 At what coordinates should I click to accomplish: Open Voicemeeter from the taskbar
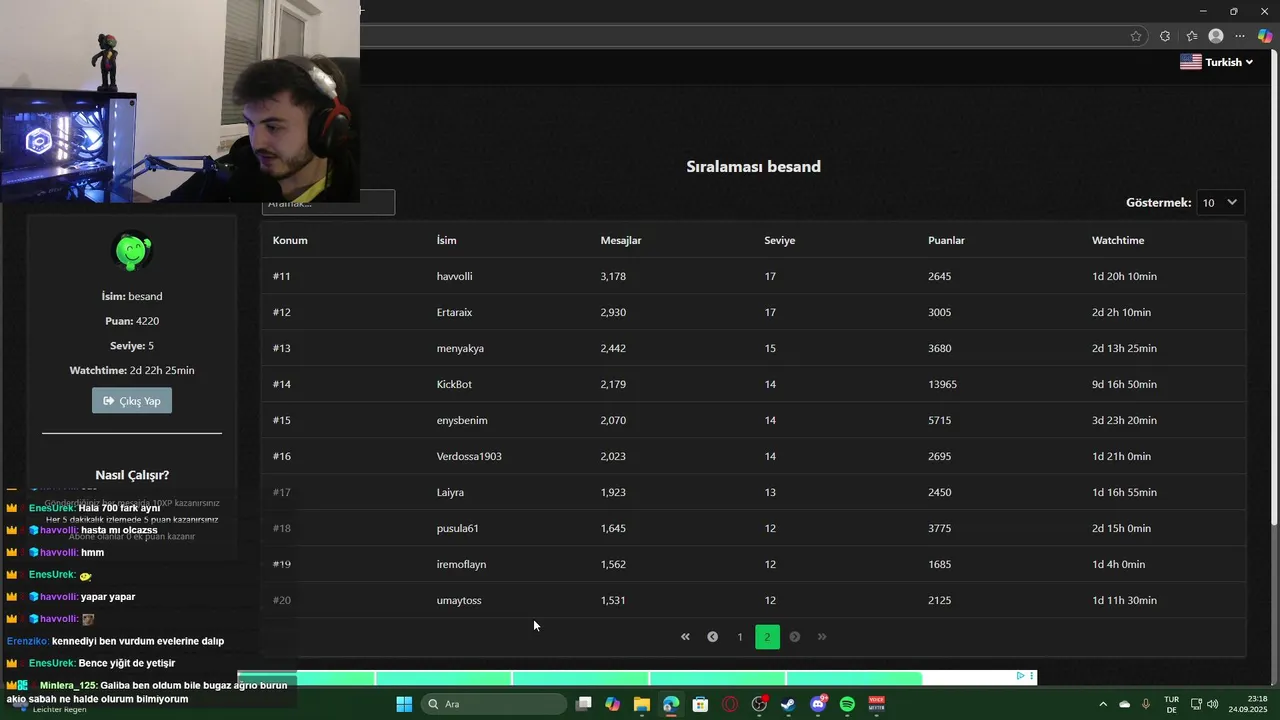click(x=877, y=704)
